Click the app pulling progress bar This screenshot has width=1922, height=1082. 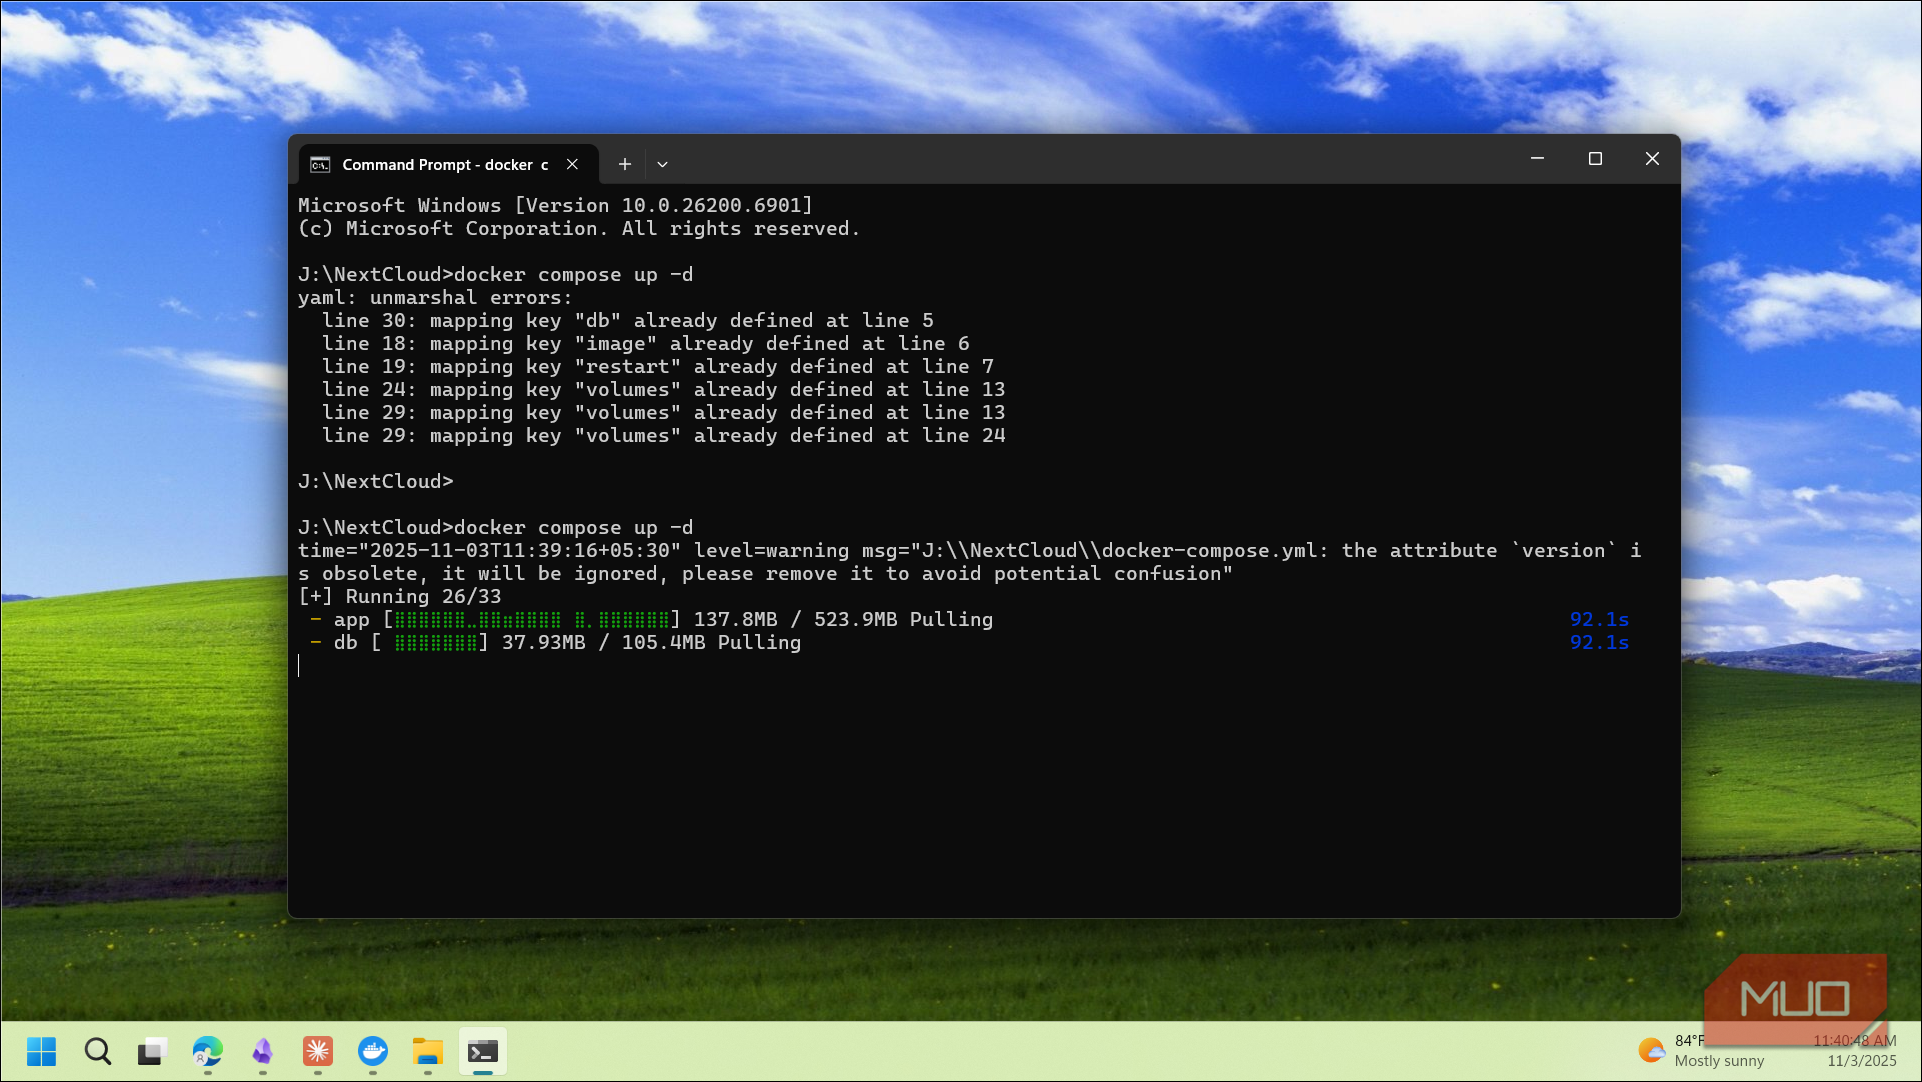coord(532,620)
